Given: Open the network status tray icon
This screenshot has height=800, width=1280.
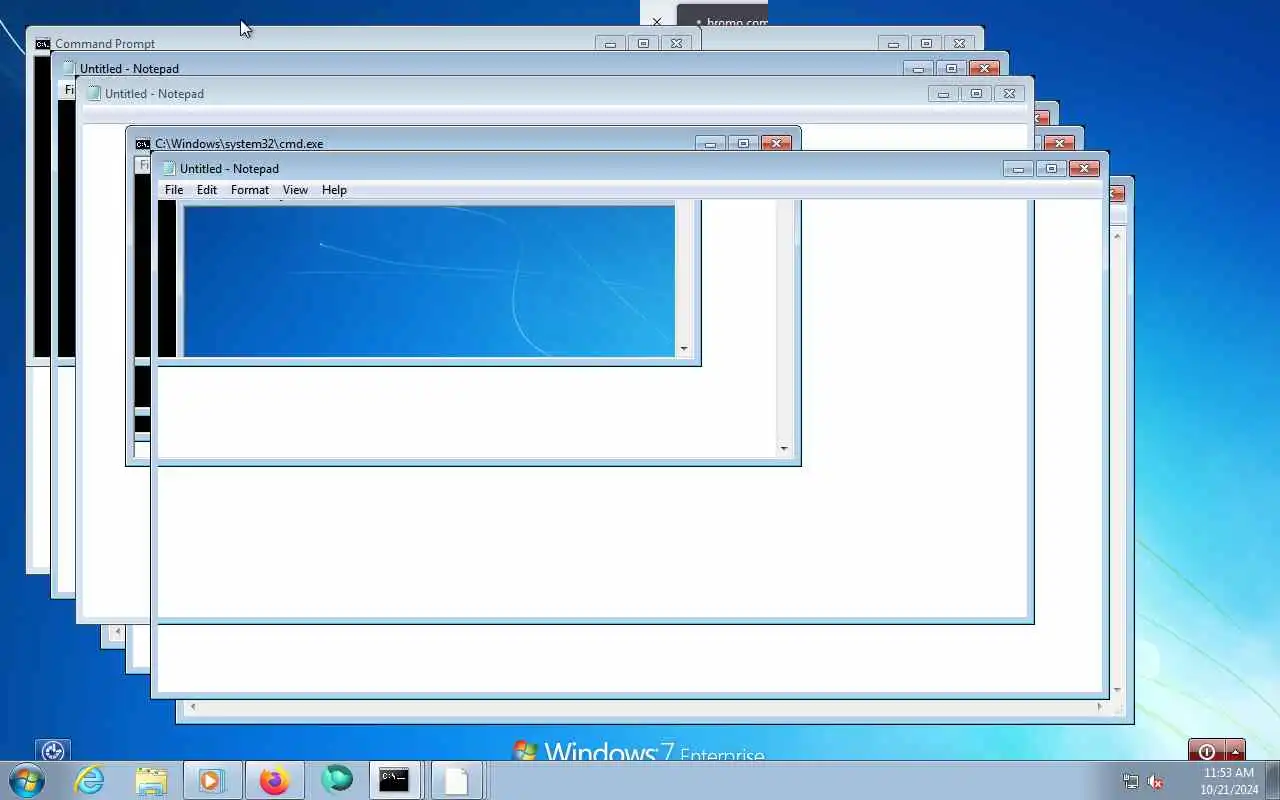Looking at the screenshot, I should click(x=1130, y=781).
